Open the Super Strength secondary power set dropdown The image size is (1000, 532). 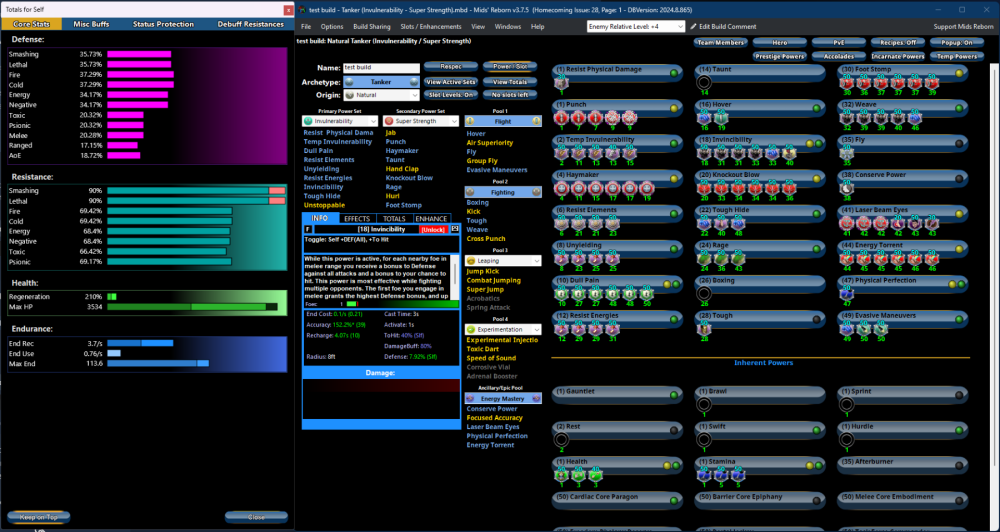point(421,121)
